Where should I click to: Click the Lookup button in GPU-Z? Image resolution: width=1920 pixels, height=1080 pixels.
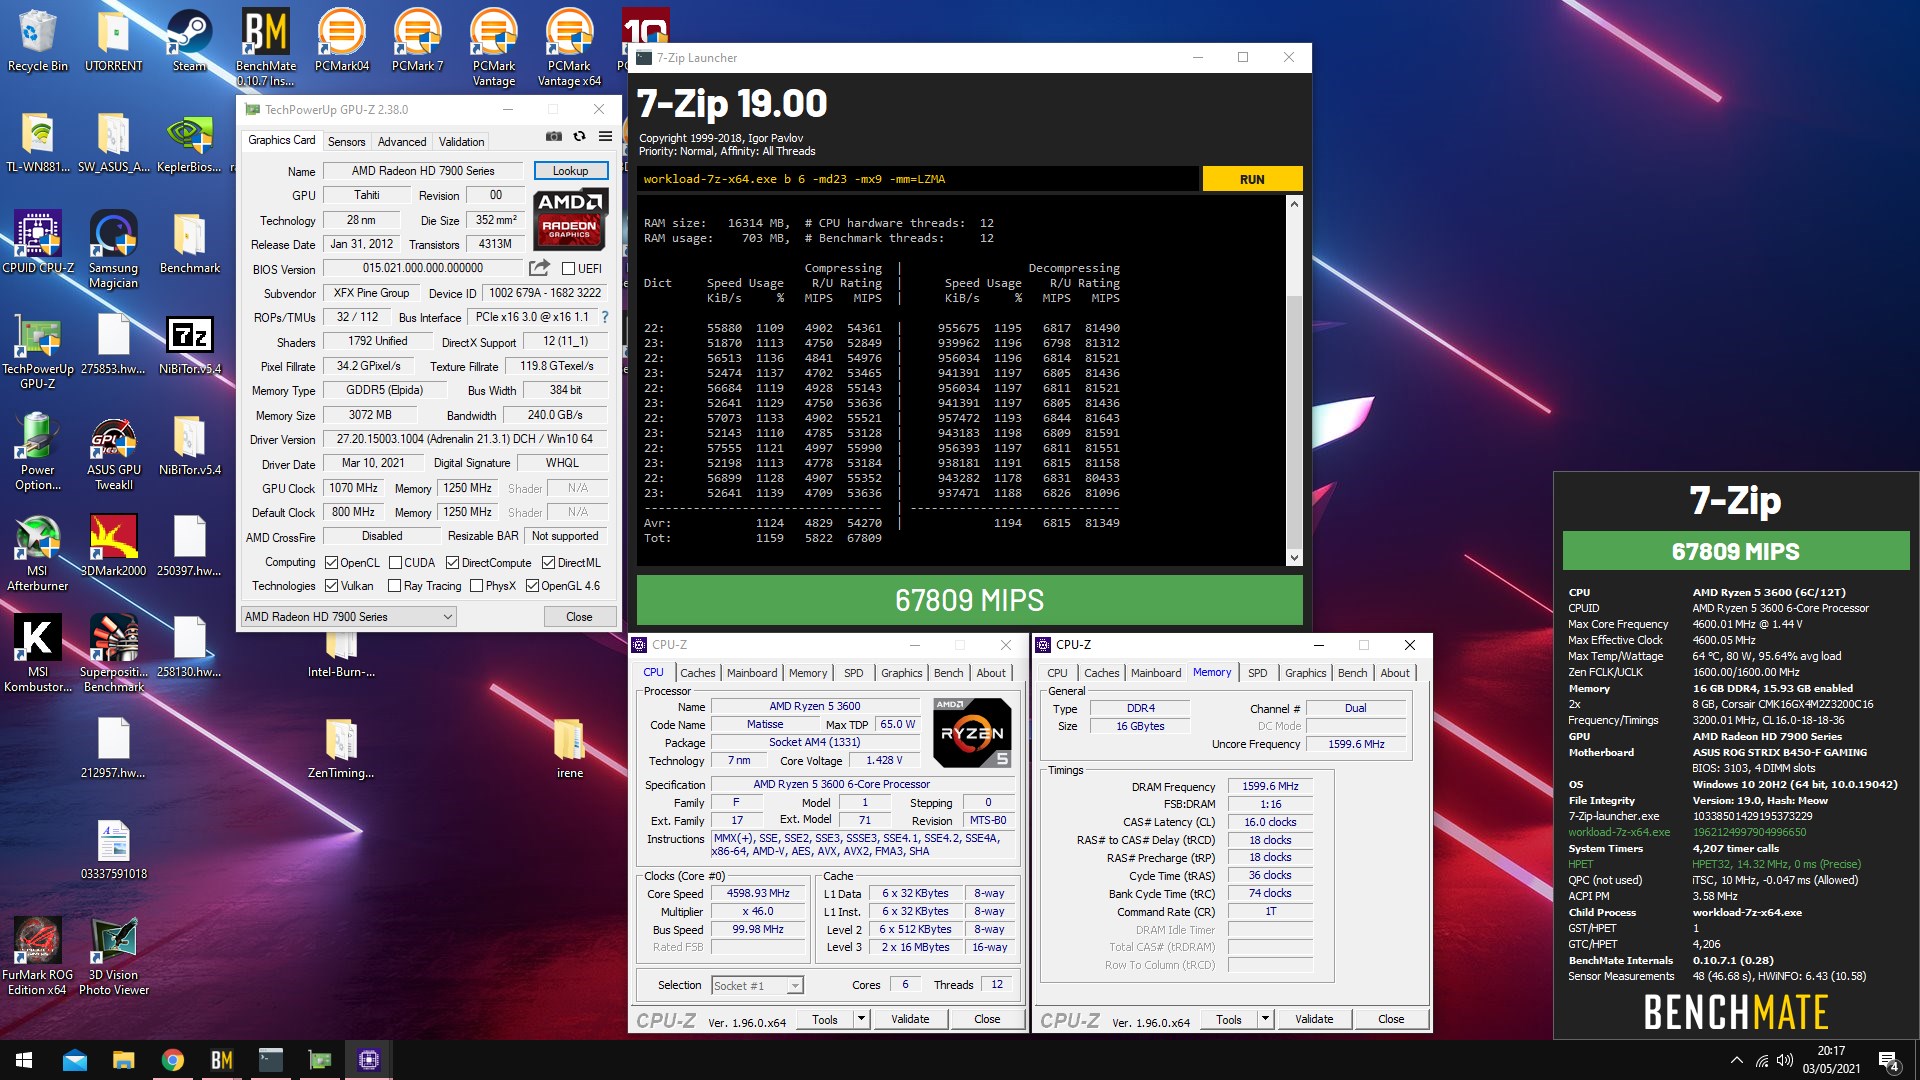tap(570, 171)
